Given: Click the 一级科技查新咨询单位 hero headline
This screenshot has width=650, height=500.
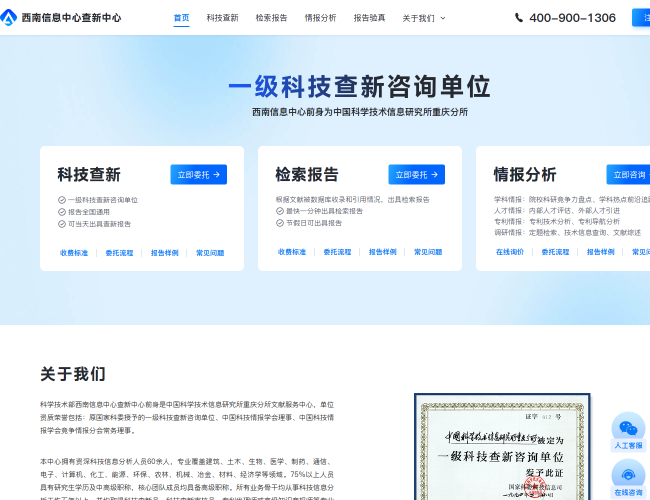Looking at the screenshot, I should tap(359, 87).
